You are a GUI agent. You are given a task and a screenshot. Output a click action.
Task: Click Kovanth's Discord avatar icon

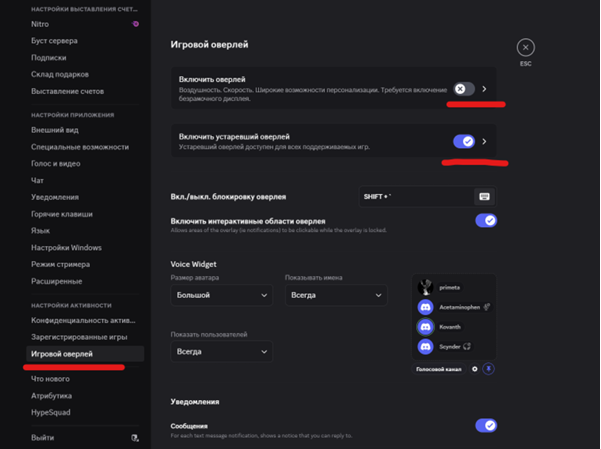pyautogui.click(x=425, y=327)
